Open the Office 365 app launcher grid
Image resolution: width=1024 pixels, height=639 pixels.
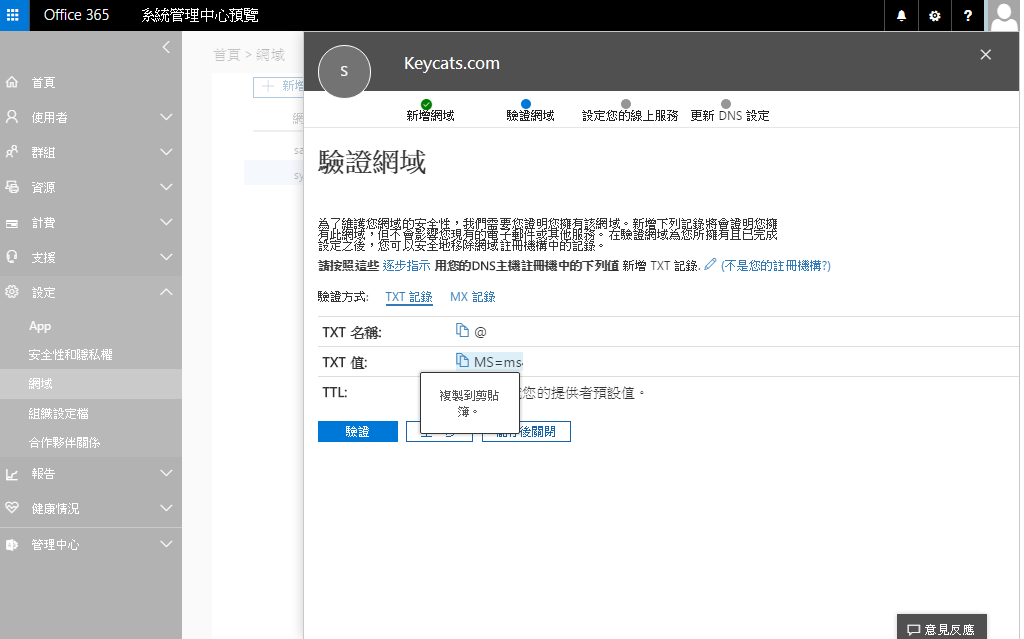13,15
